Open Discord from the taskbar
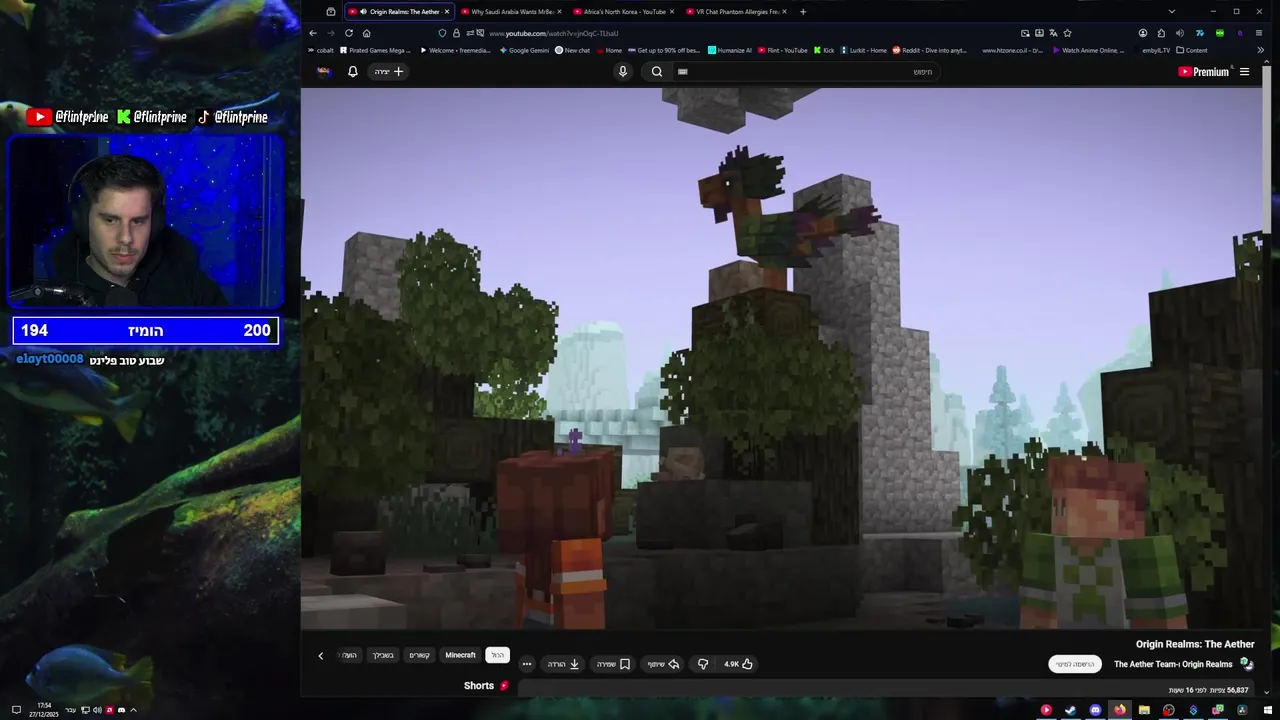Viewport: 1280px width, 720px height. [1095, 710]
